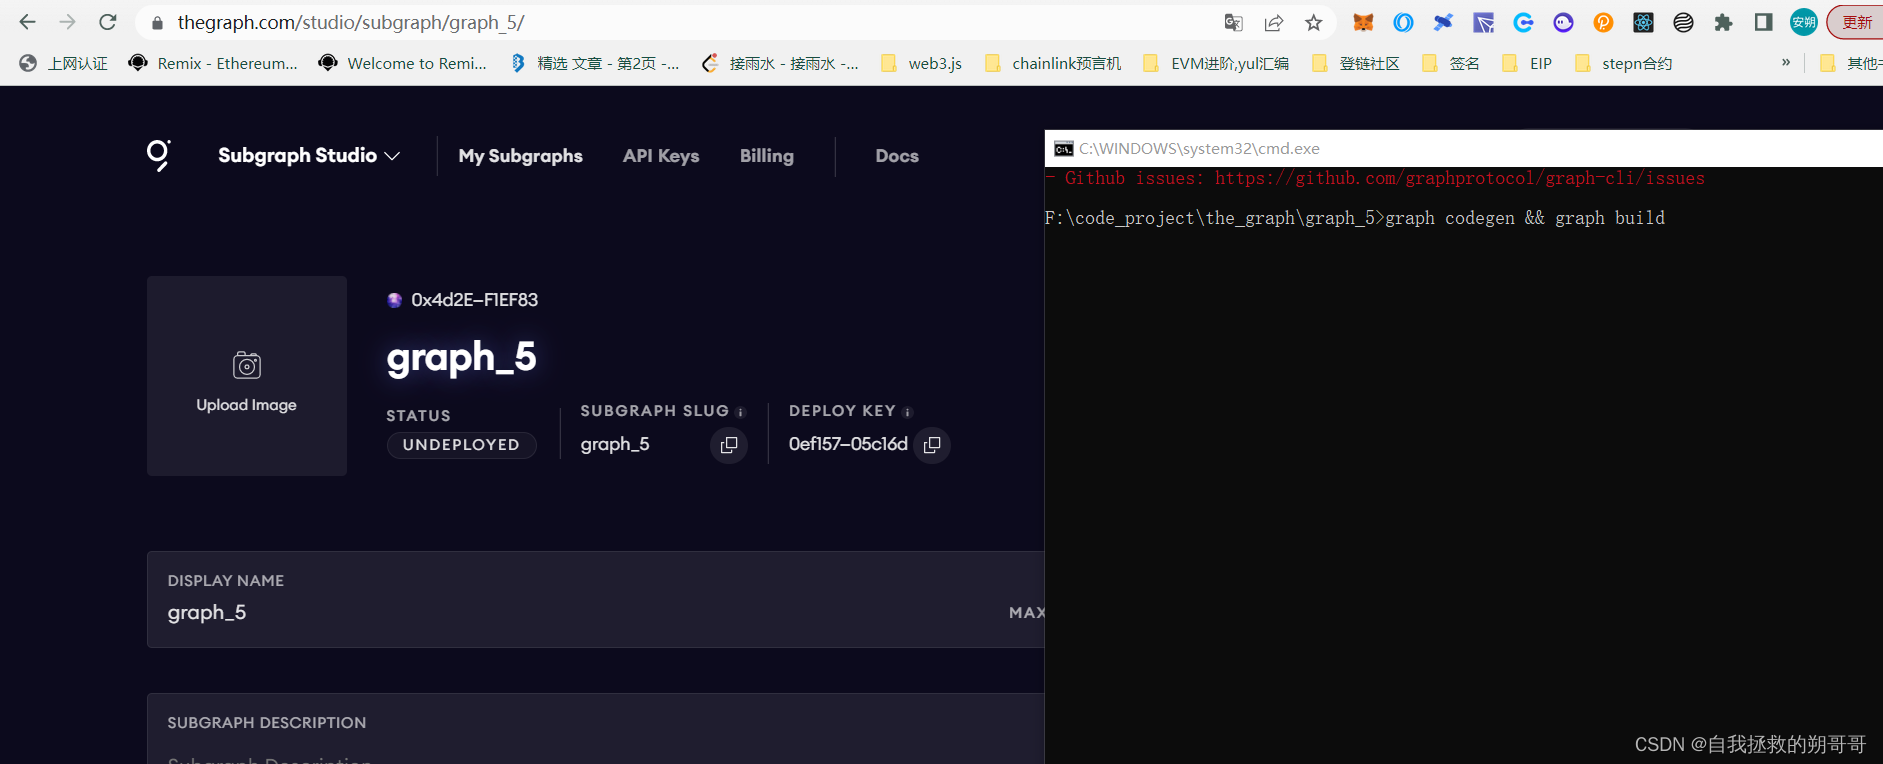Click the graph_5 title heading

[461, 357]
